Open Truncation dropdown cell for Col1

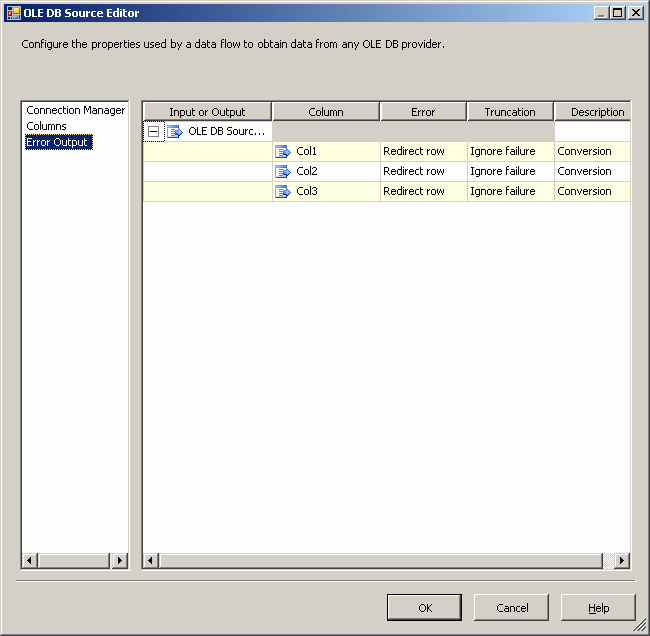(511, 151)
